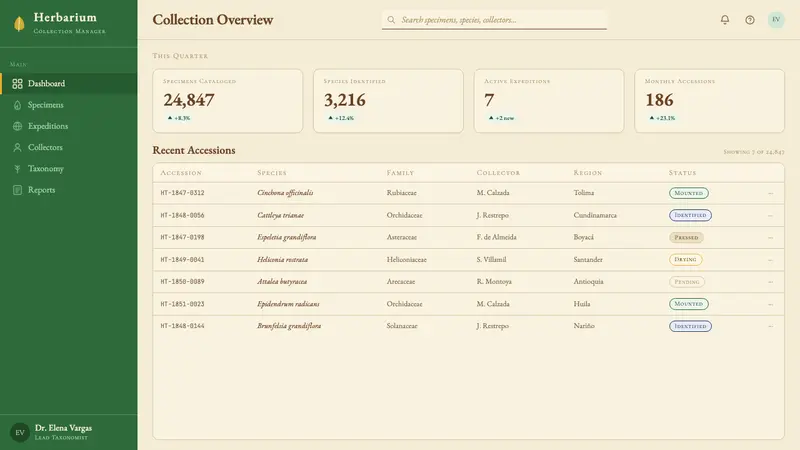
Task: Select accession HT-1847-0198
Action: pos(182,238)
